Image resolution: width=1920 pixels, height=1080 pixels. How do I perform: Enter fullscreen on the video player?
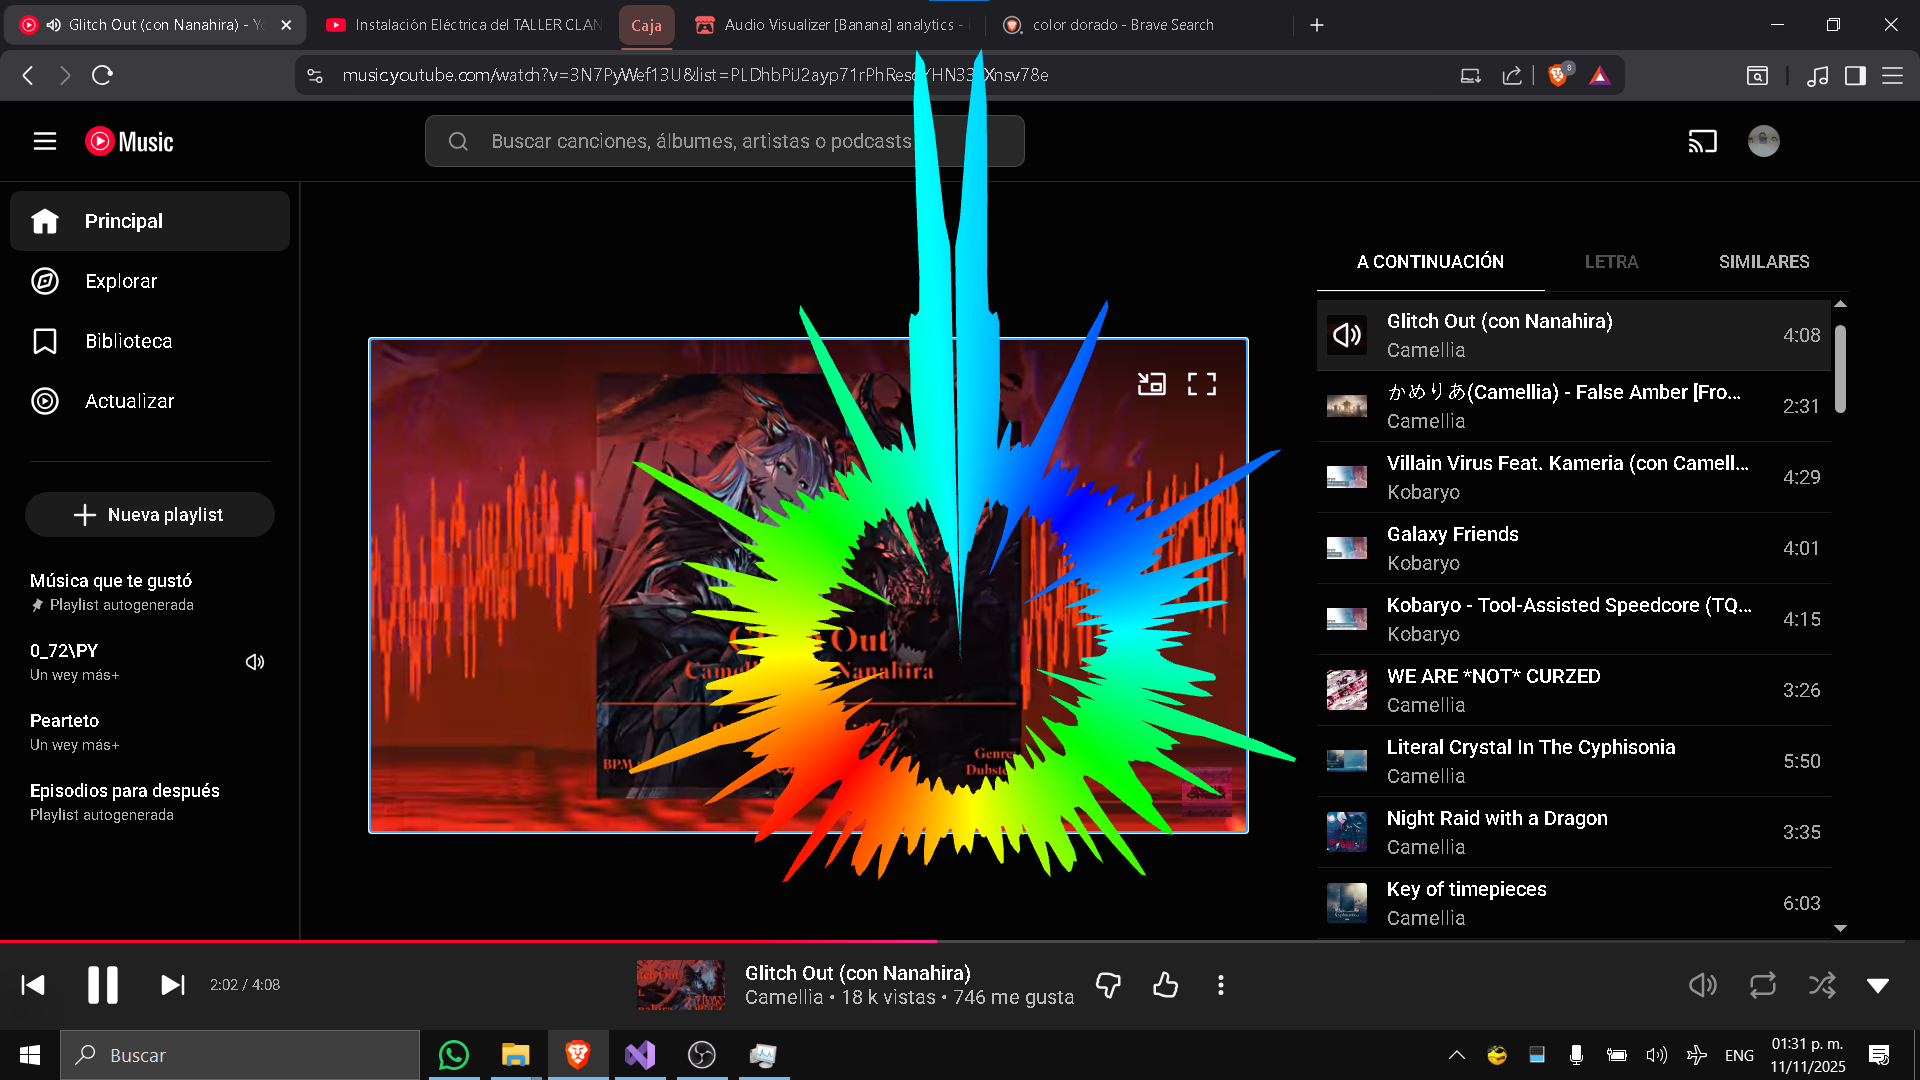pyautogui.click(x=1201, y=384)
